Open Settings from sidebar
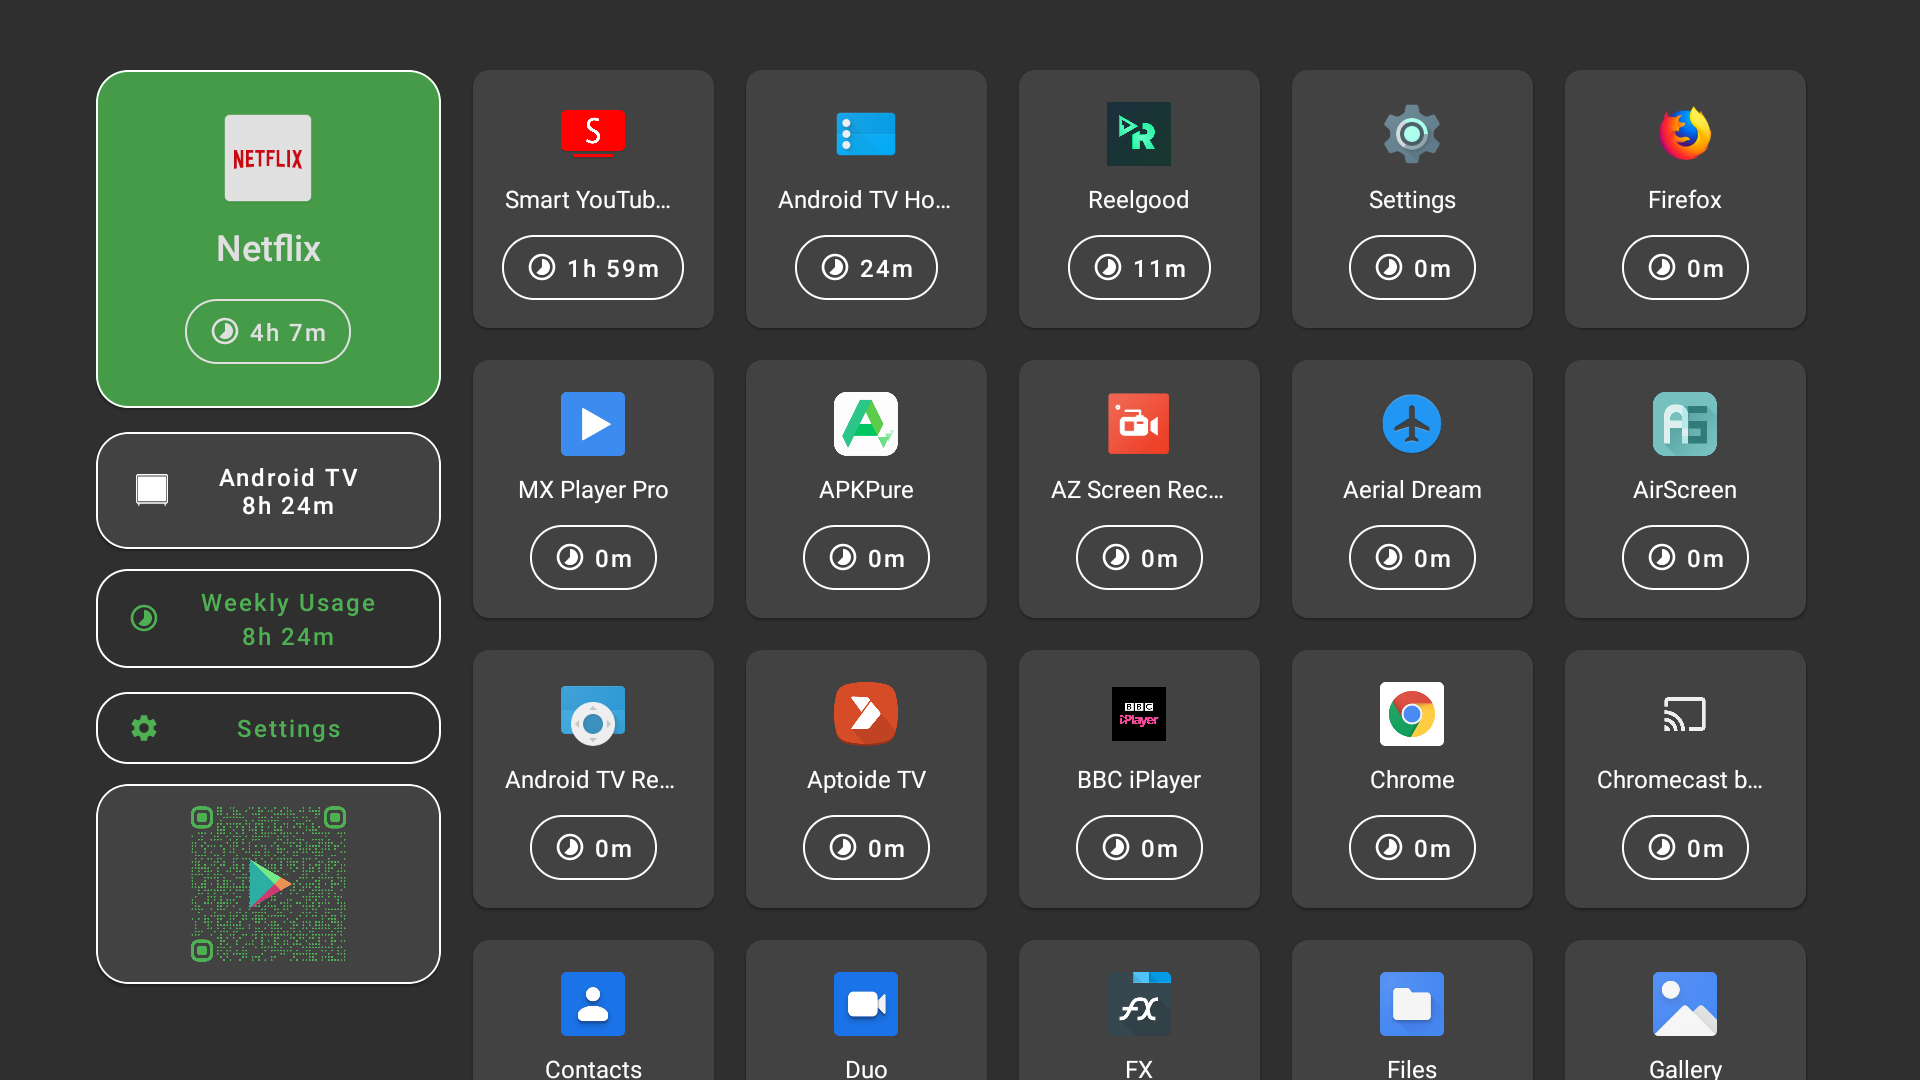The width and height of the screenshot is (1920, 1080). [268, 728]
